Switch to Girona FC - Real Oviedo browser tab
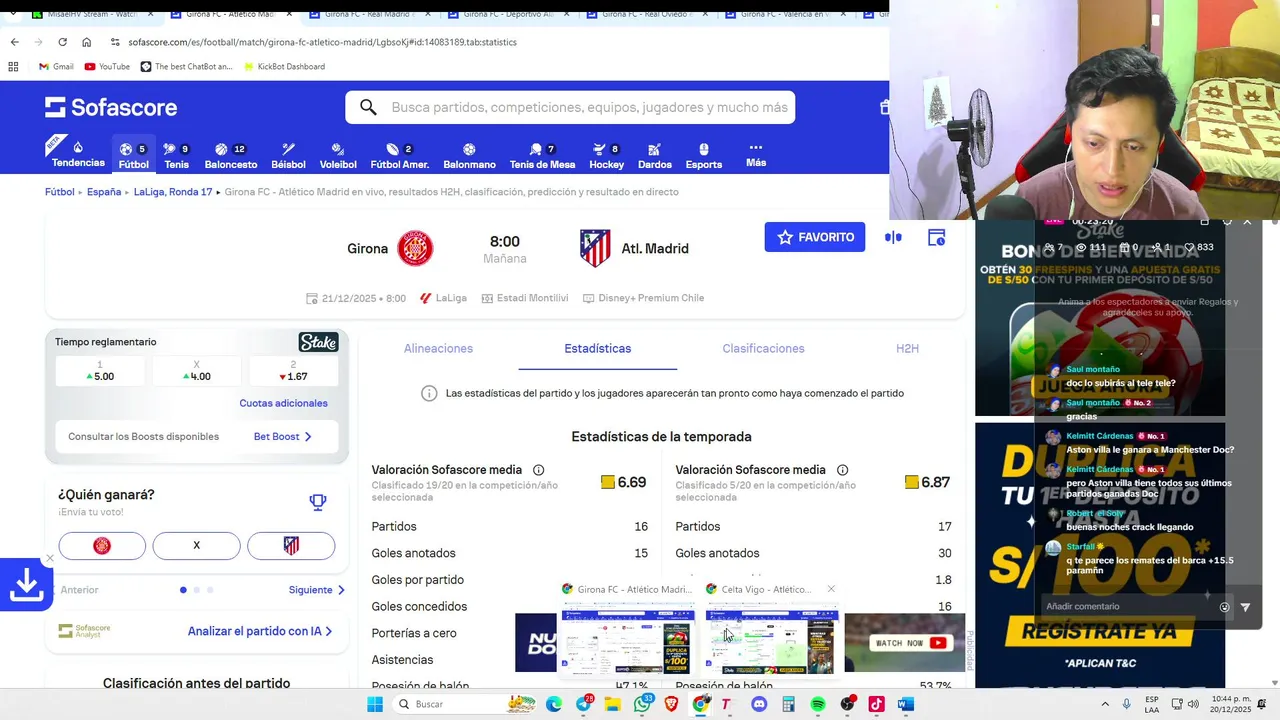Viewport: 1280px width, 720px height. pos(647,14)
